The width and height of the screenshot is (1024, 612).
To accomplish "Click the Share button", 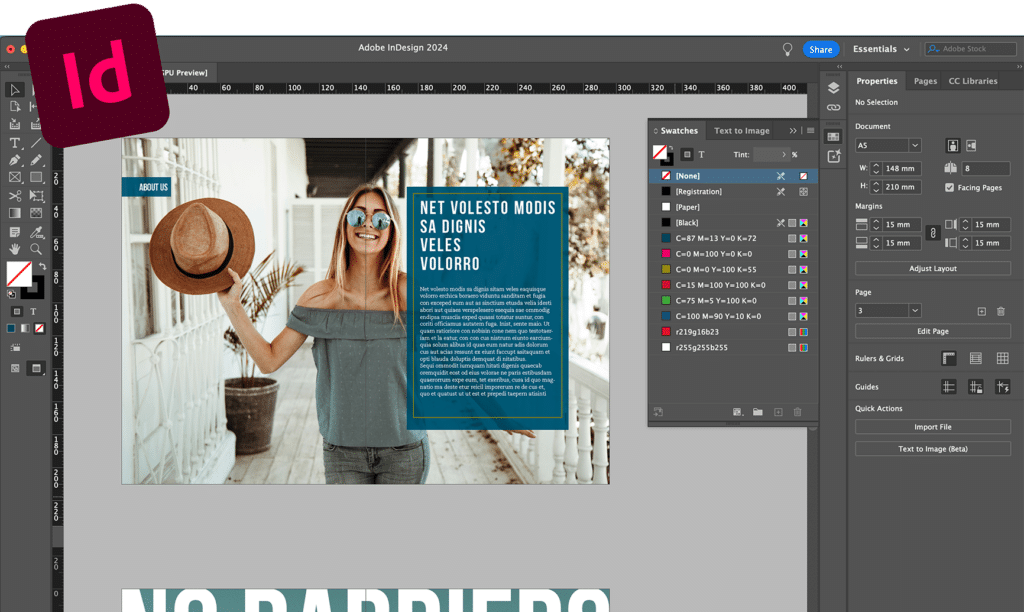I will click(820, 49).
